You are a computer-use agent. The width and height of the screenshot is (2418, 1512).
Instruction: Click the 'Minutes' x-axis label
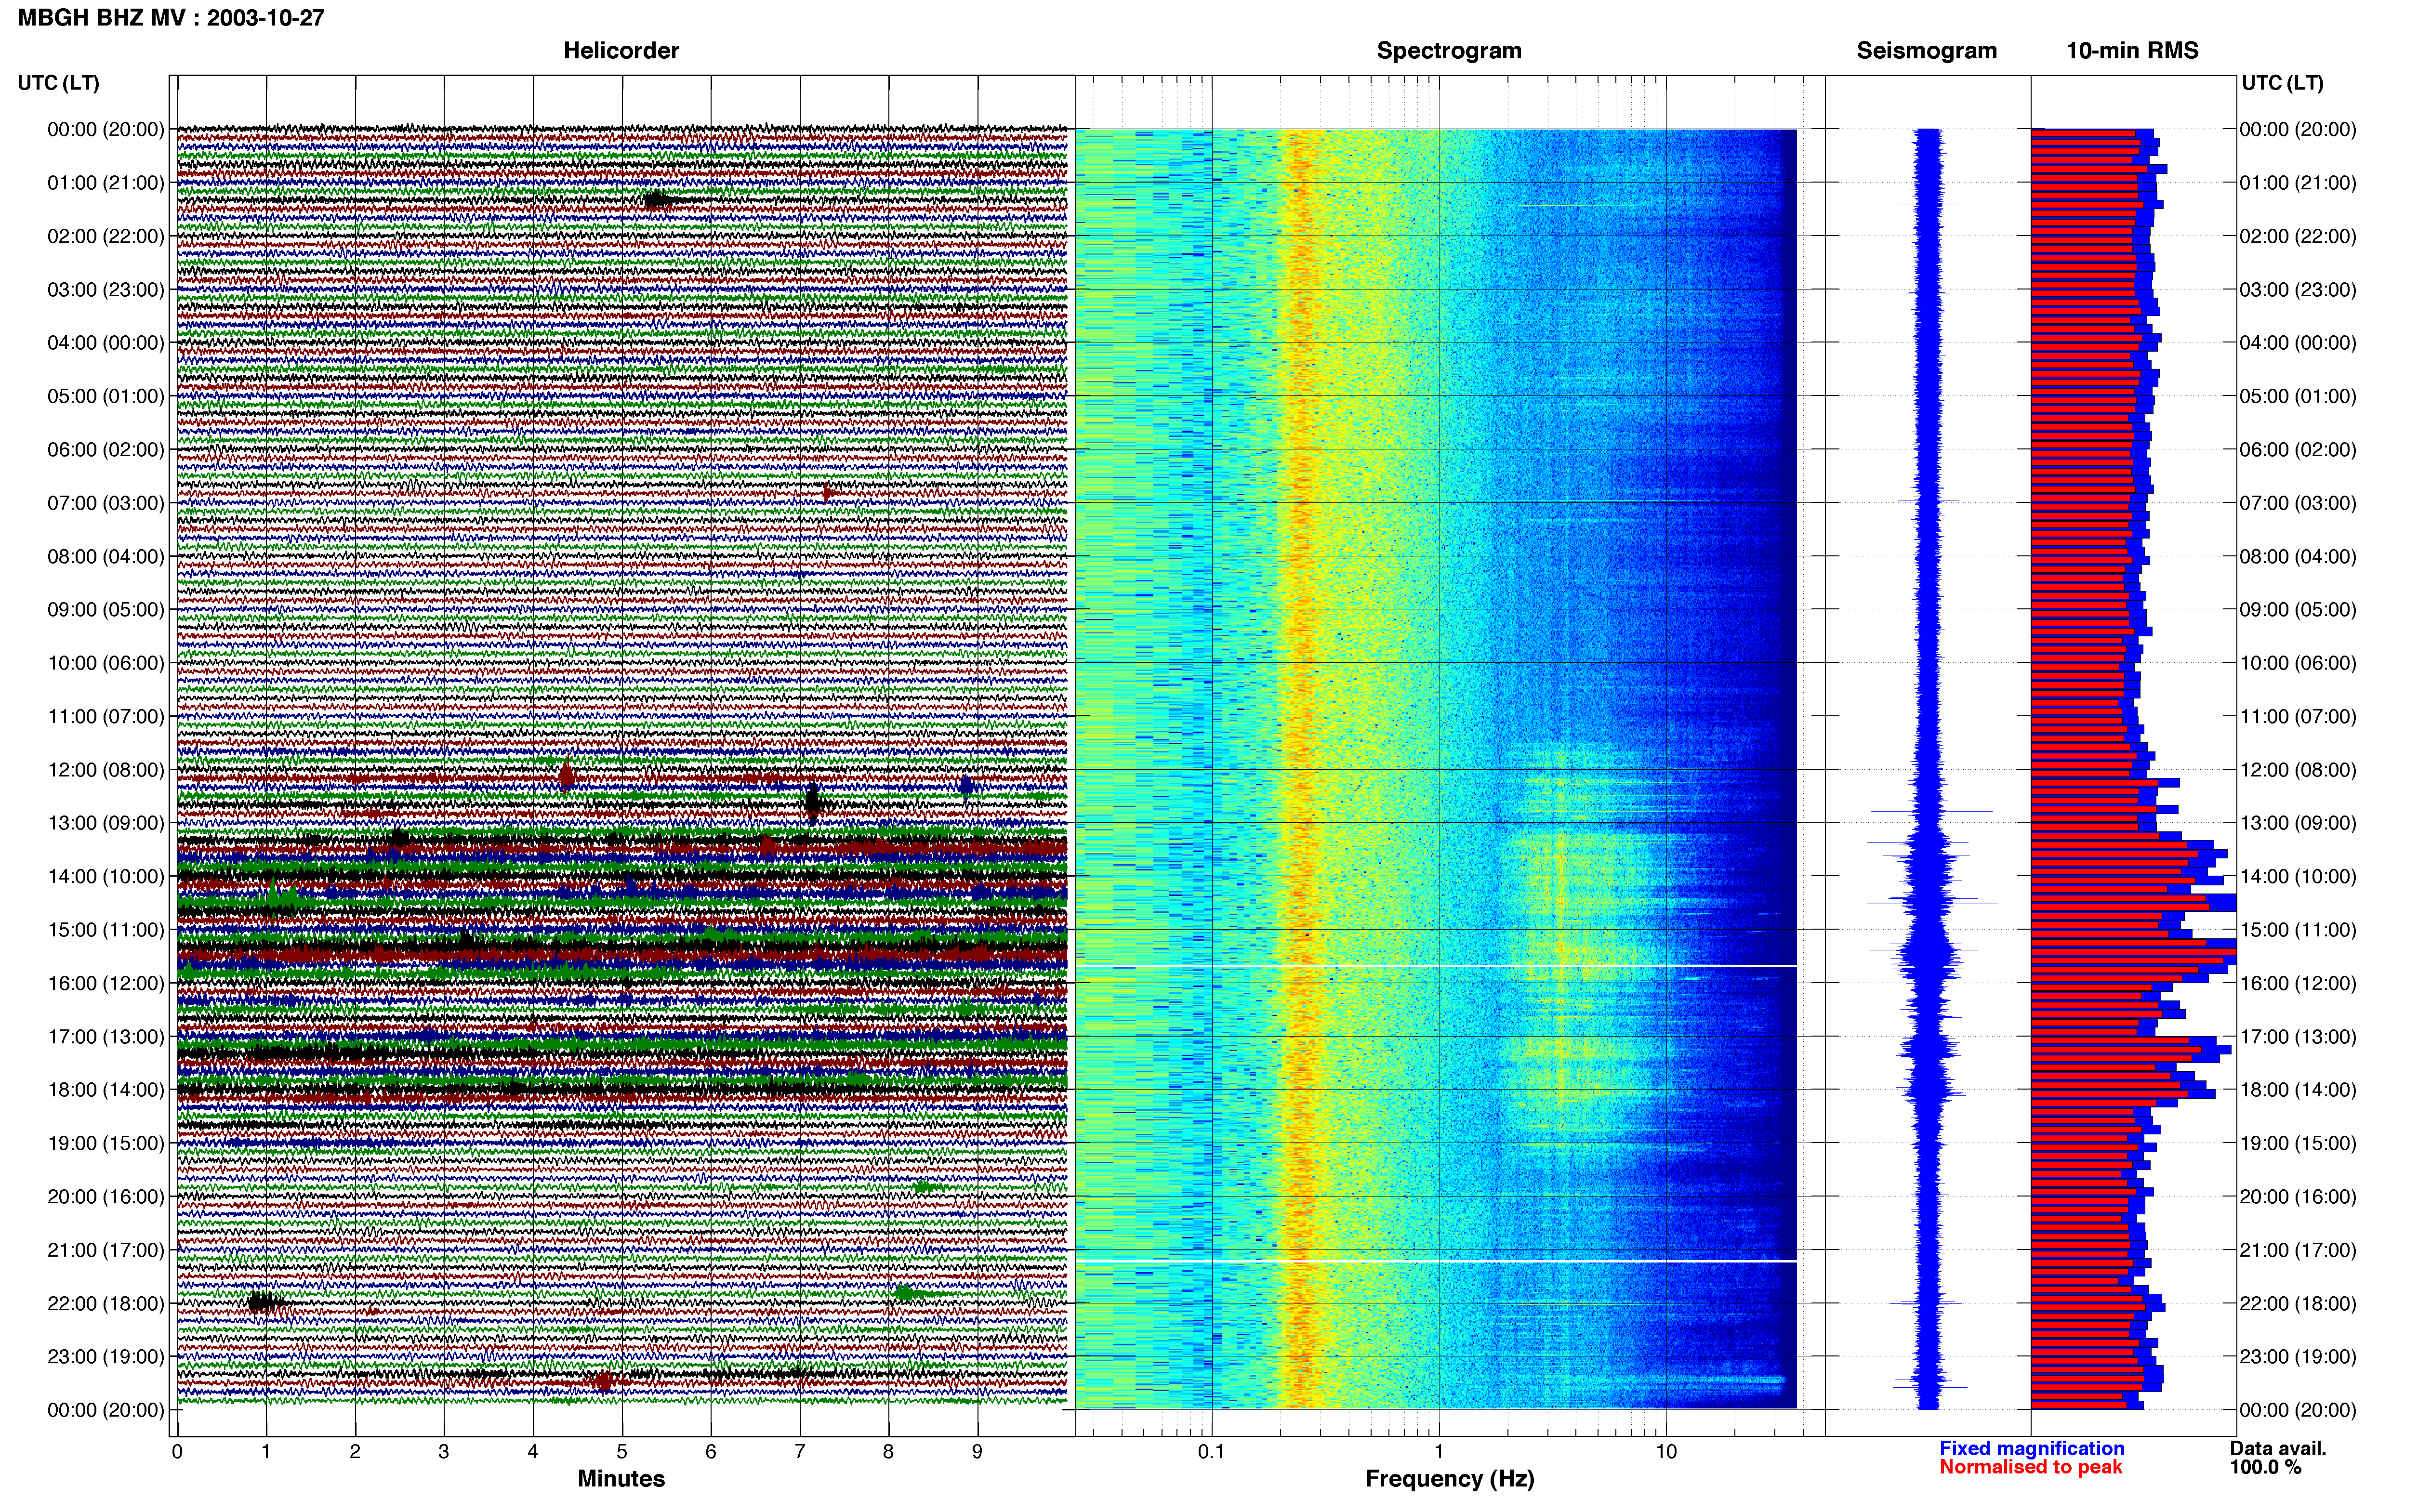point(621,1478)
